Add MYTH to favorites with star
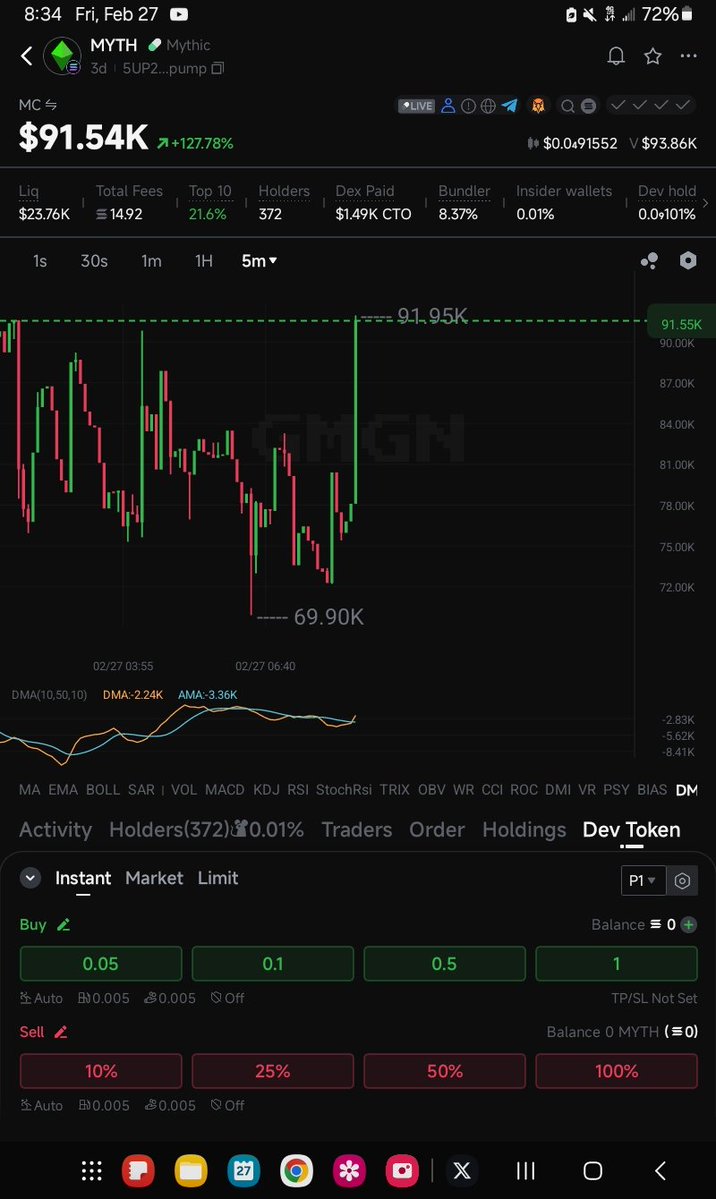The width and height of the screenshot is (716, 1199). coord(653,56)
